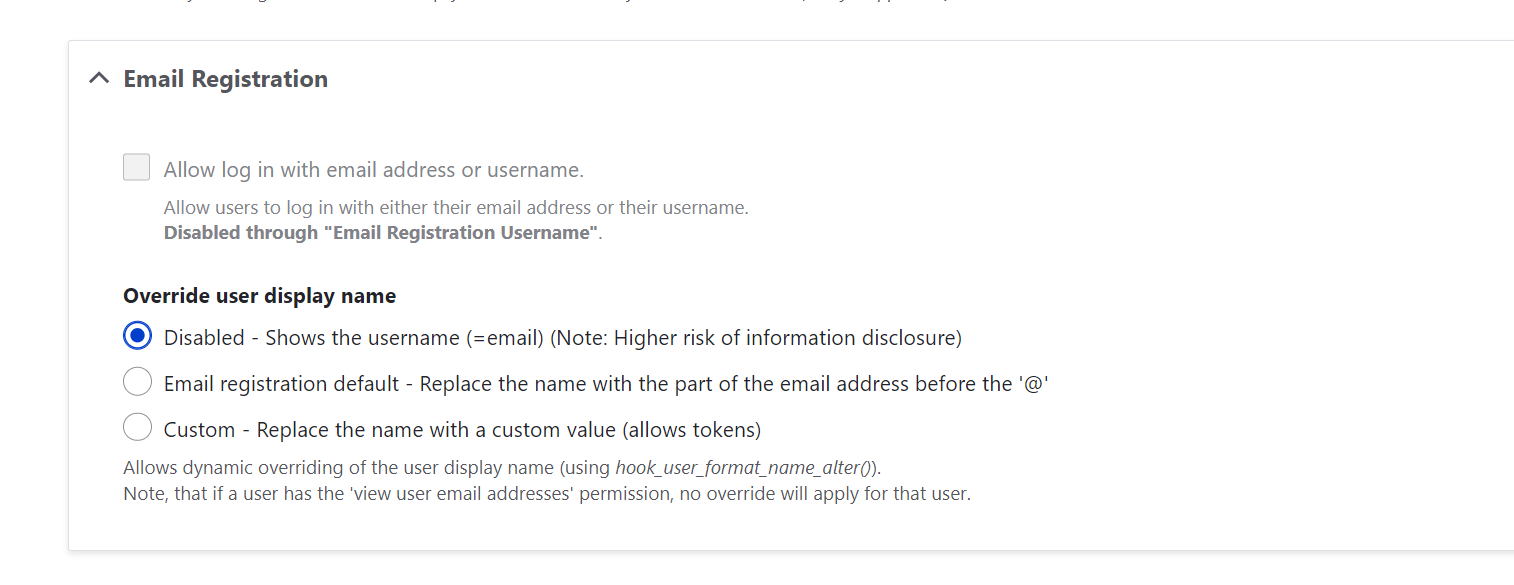Image resolution: width=1514 pixels, height=585 pixels.
Task: Click the italic hook_user_format_name_alter() text
Action: click(744, 468)
